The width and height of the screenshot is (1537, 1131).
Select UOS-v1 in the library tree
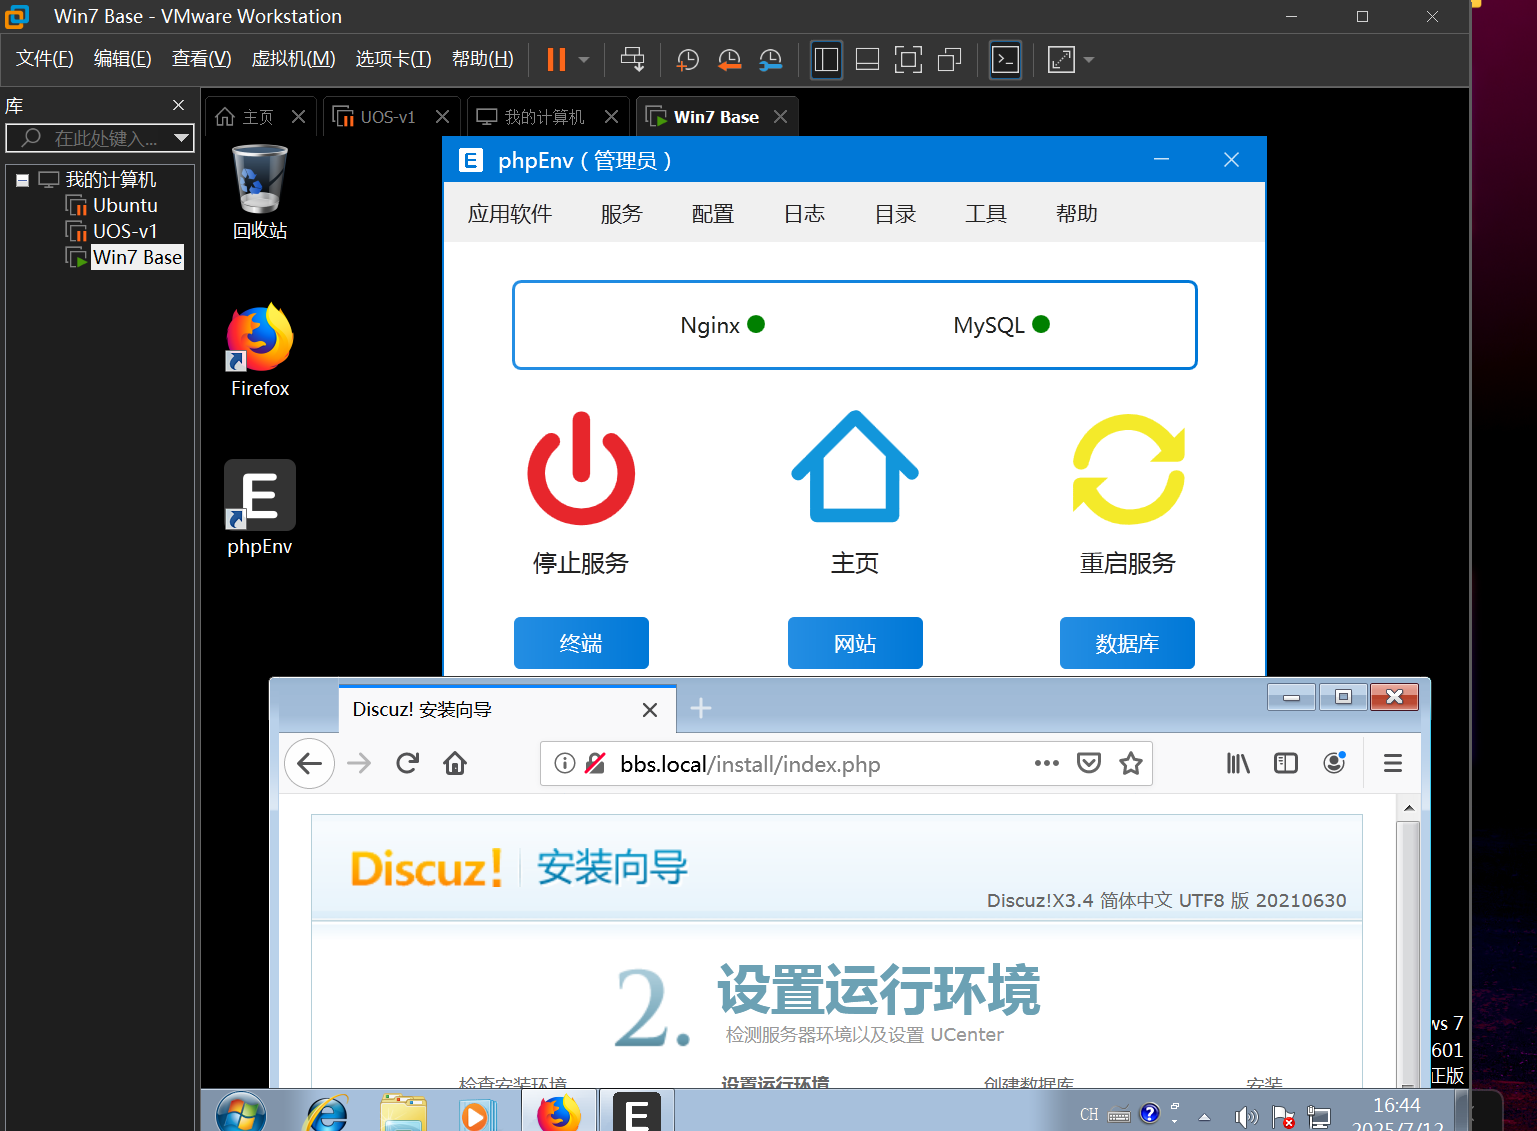click(125, 231)
